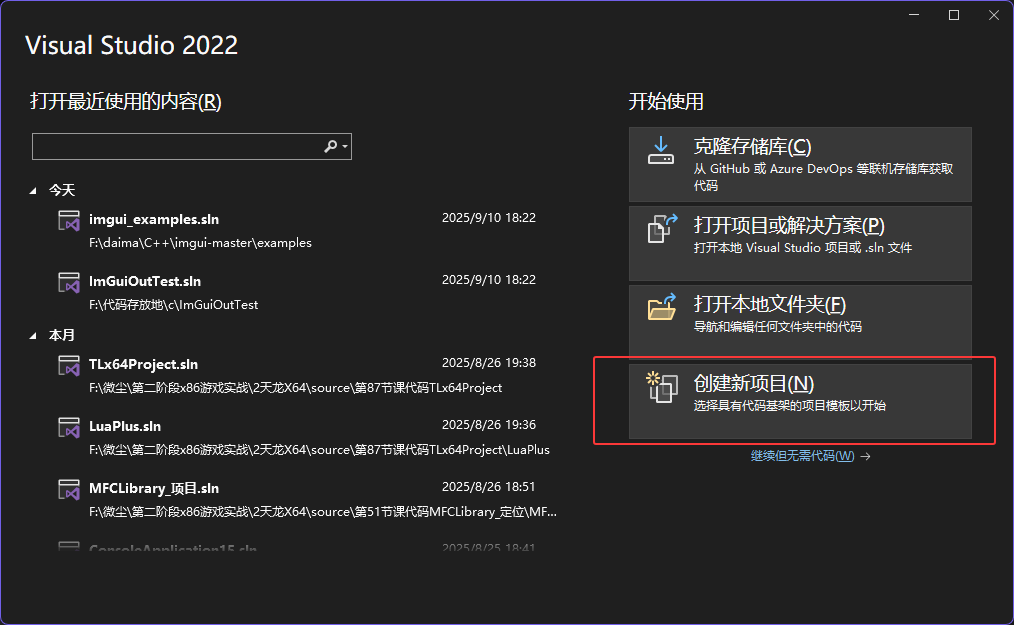Maximize the Visual Studio 2022 window
The width and height of the screenshot is (1014, 625).
click(954, 15)
